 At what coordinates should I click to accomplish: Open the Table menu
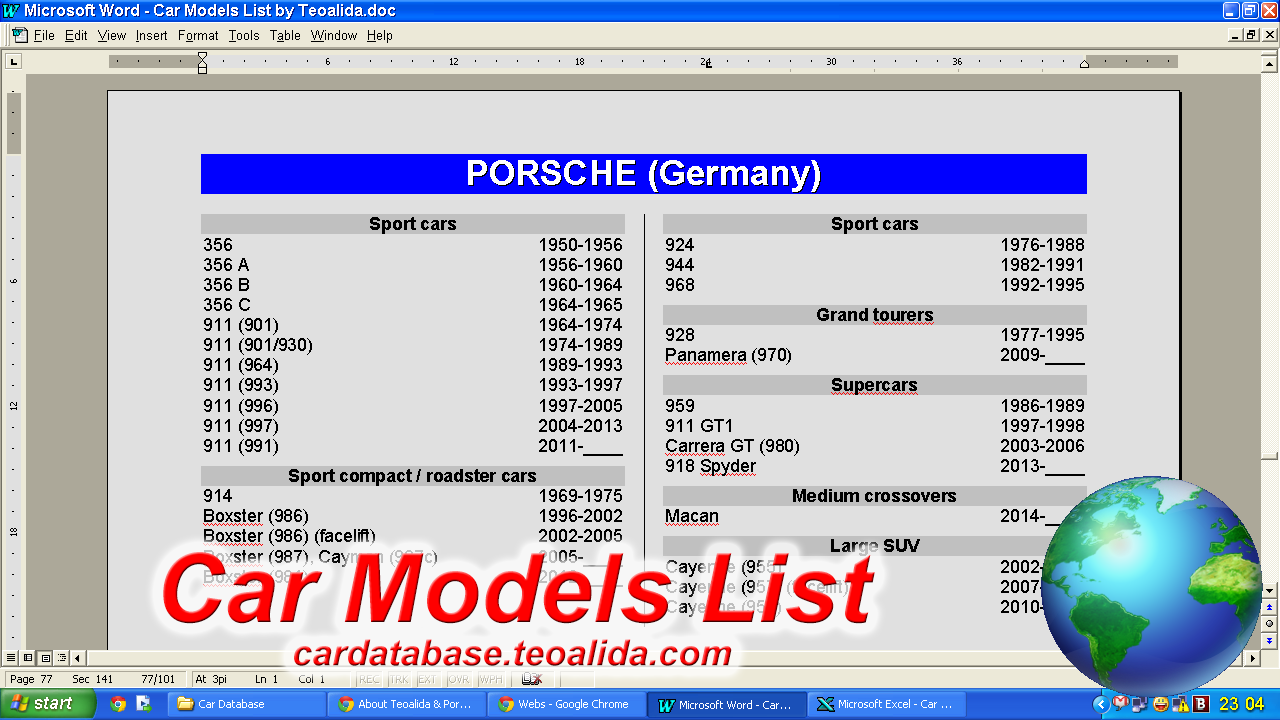coord(285,35)
